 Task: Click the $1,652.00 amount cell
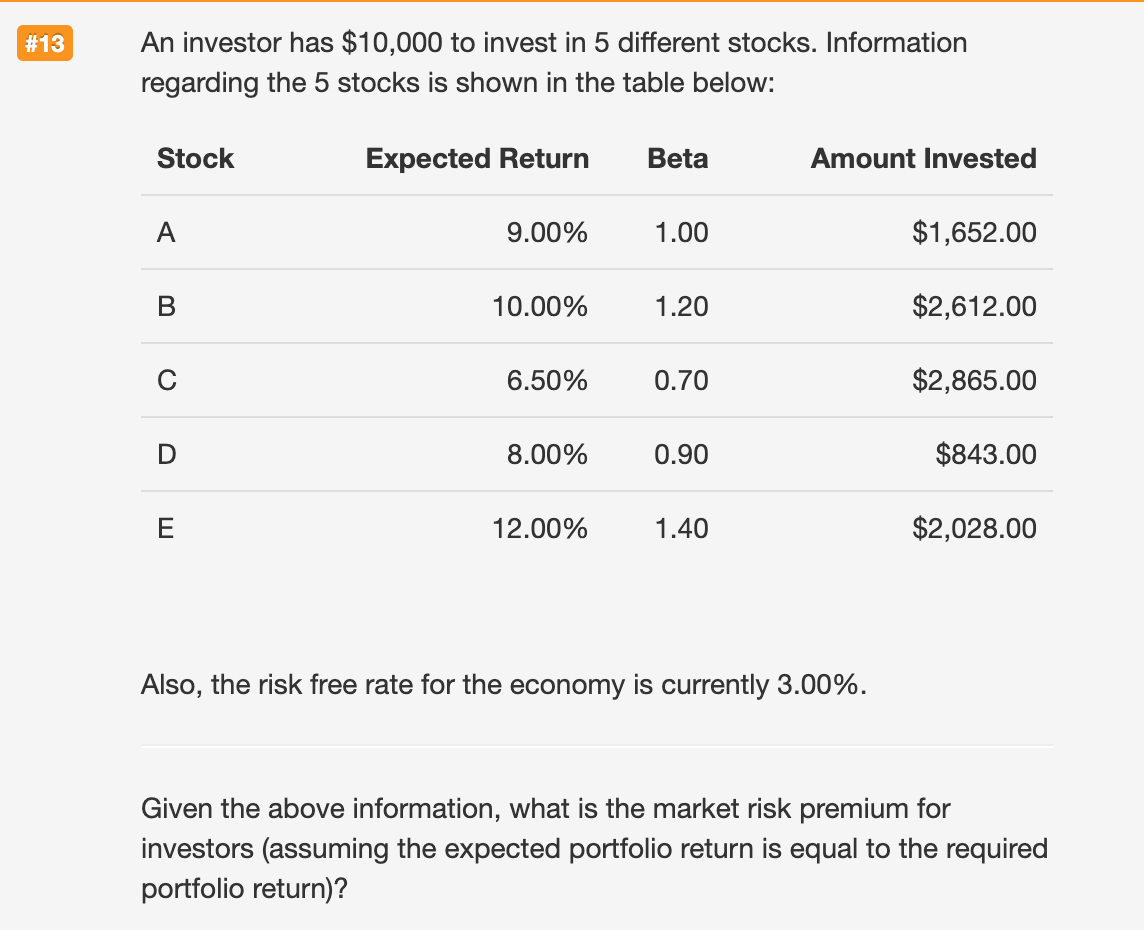coord(974,233)
